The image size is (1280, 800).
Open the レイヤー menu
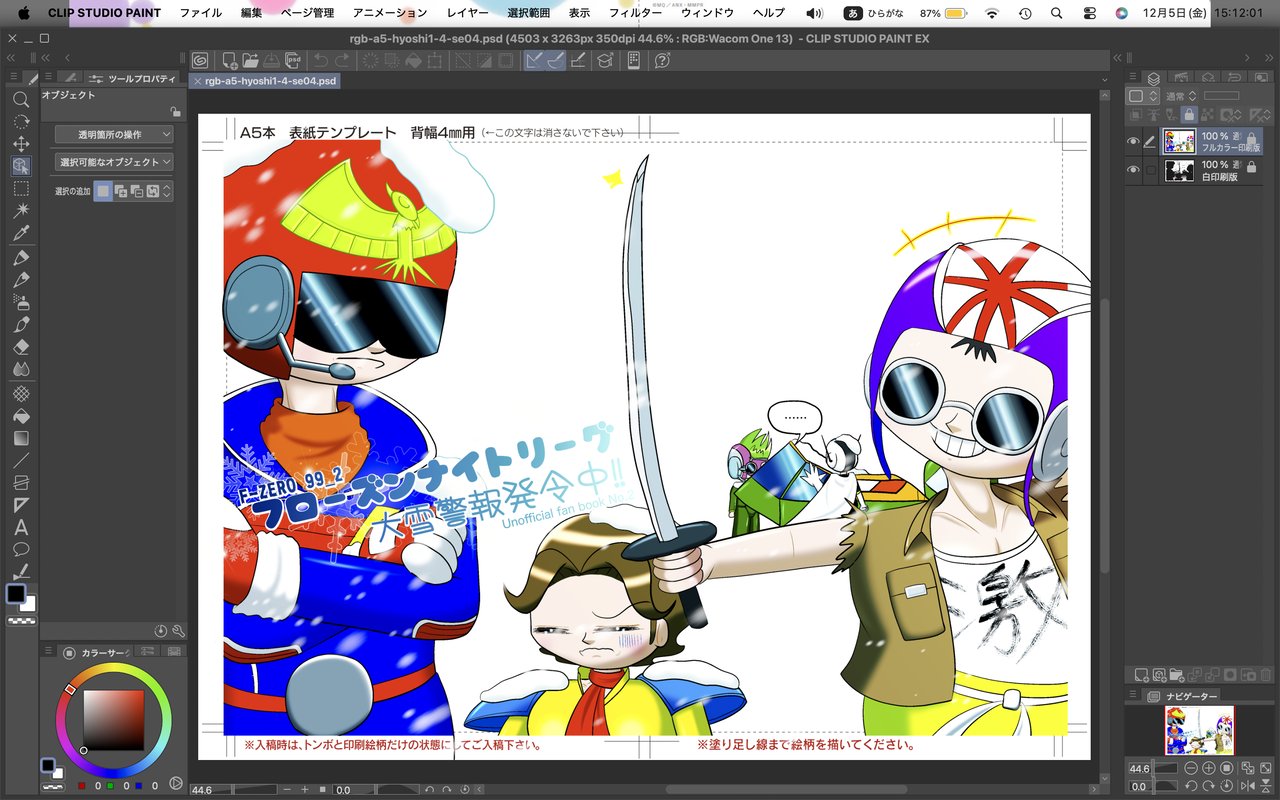tap(468, 13)
